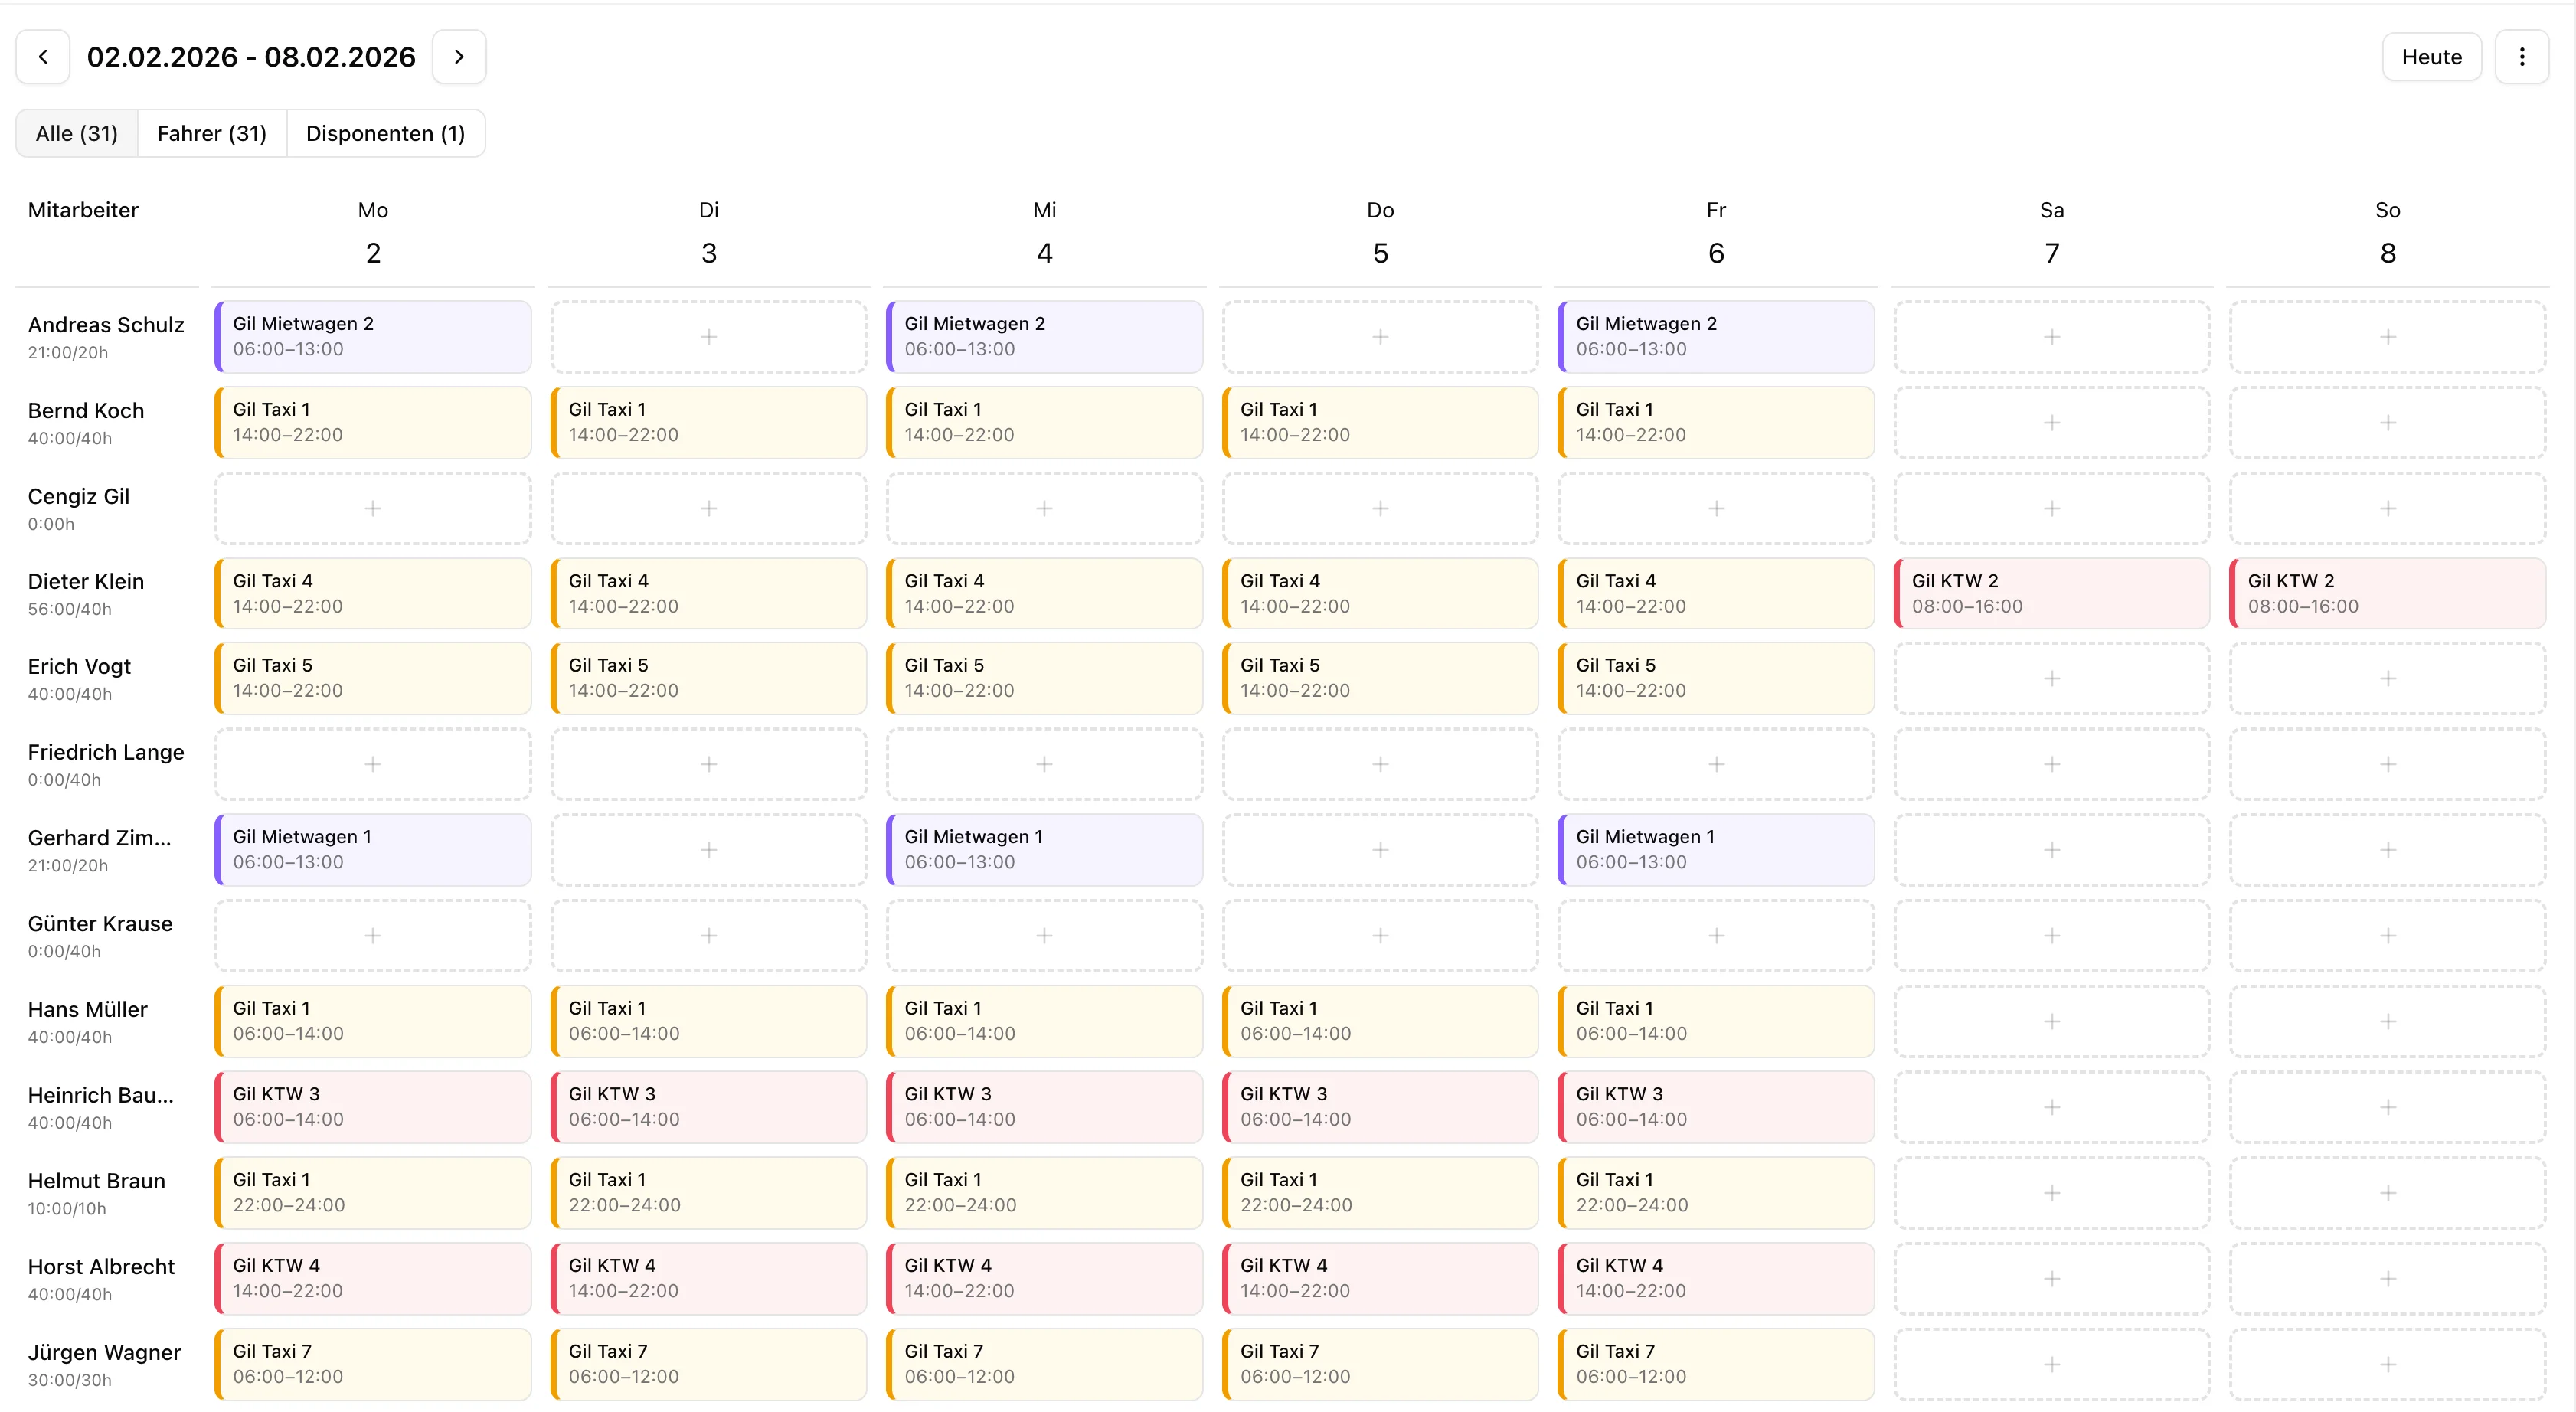Add shift for Erich Vogt on Sunday
The width and height of the screenshot is (2576, 1412).
click(2387, 678)
